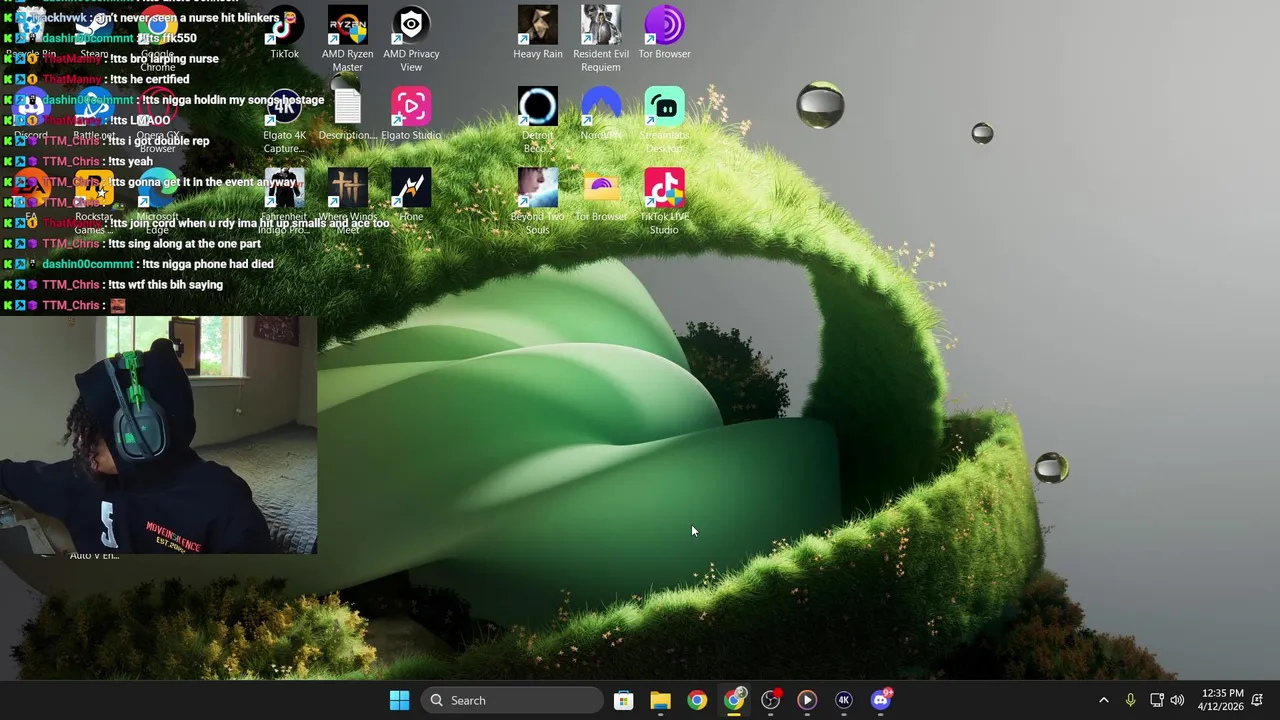Switch to OBS Studio in the taskbar

tap(770, 700)
